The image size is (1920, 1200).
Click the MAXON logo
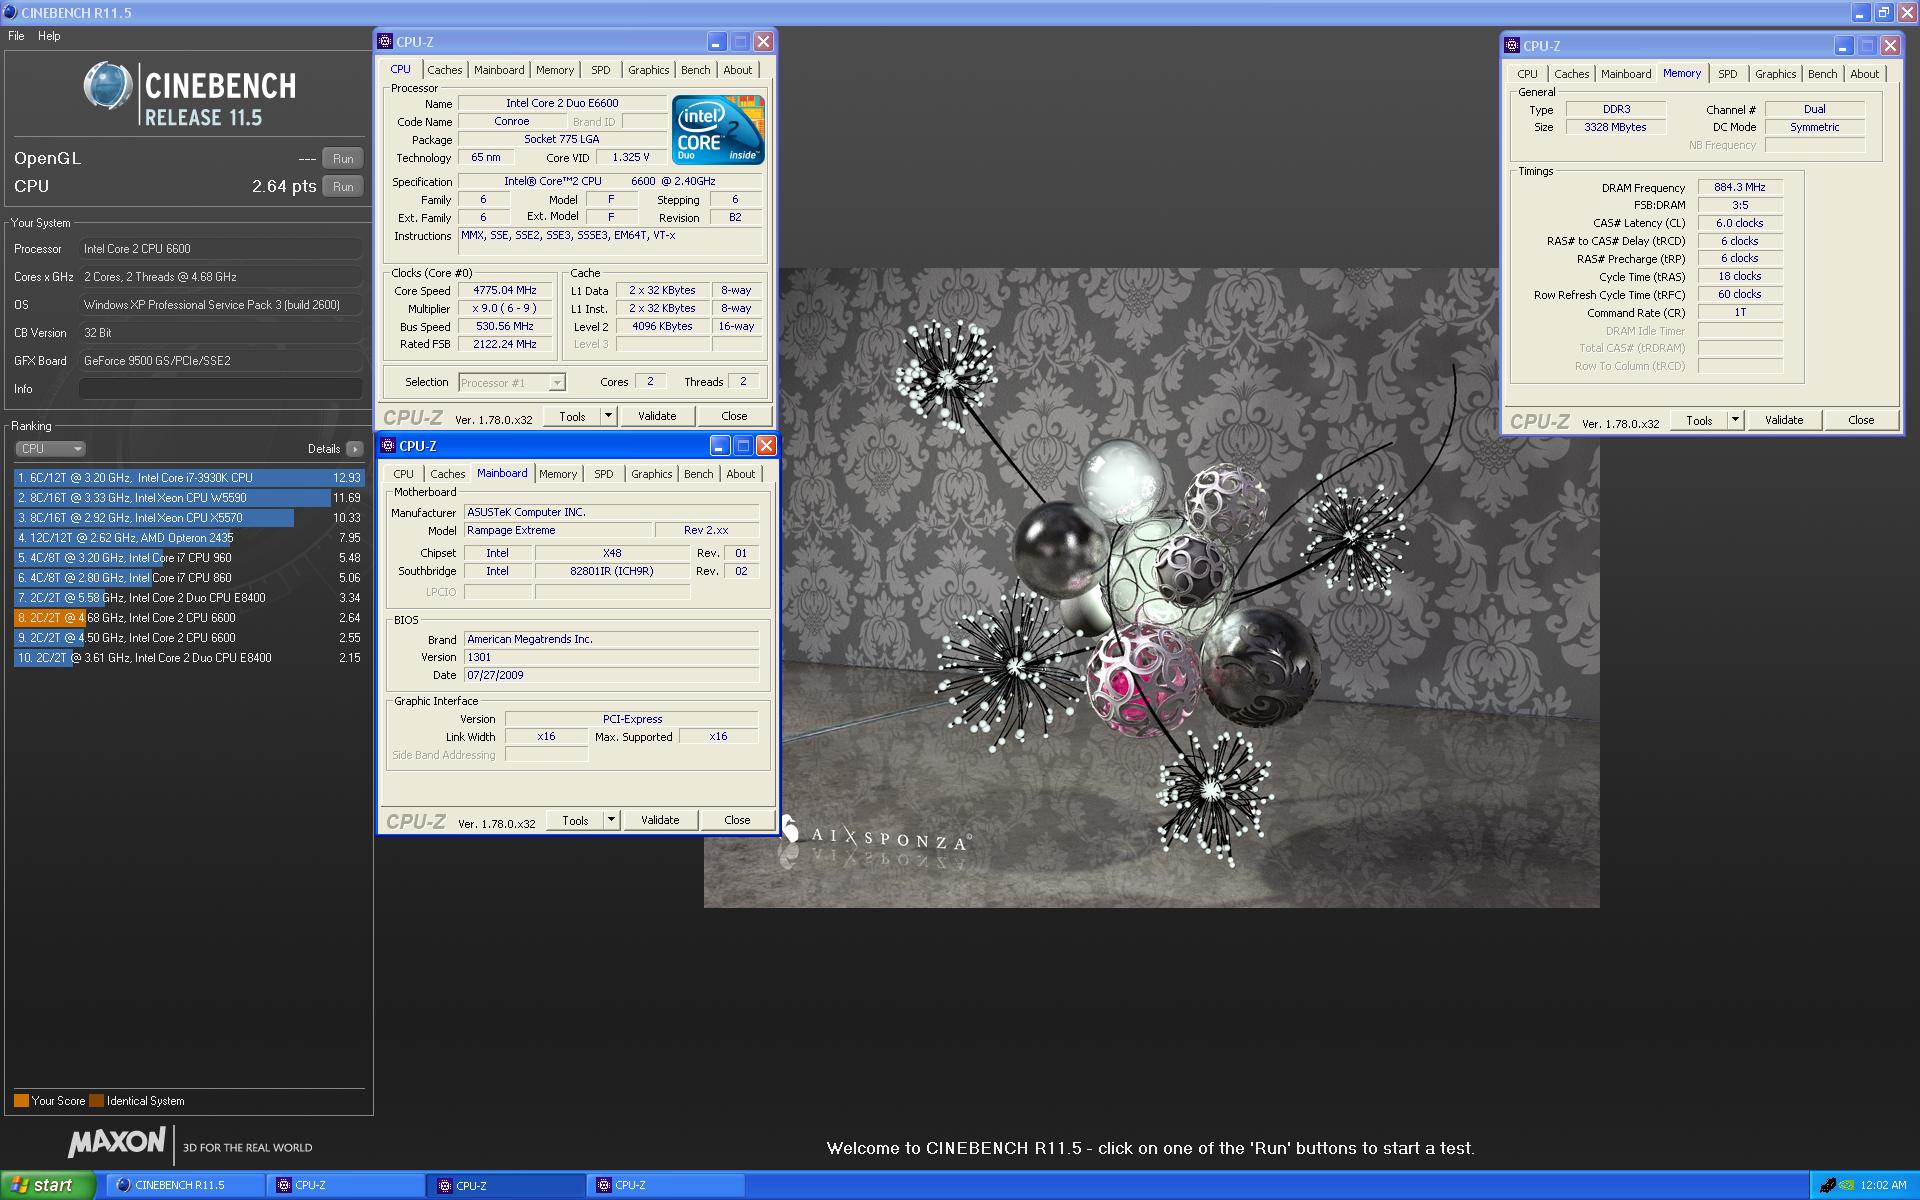click(116, 1142)
